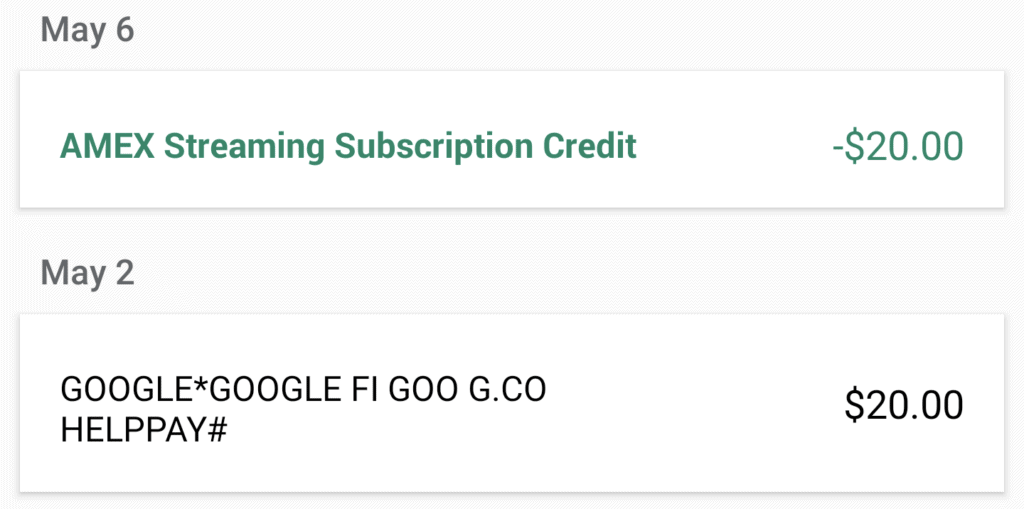
Task: Click the dollar sign of the -$20.00 credit
Action: (859, 146)
